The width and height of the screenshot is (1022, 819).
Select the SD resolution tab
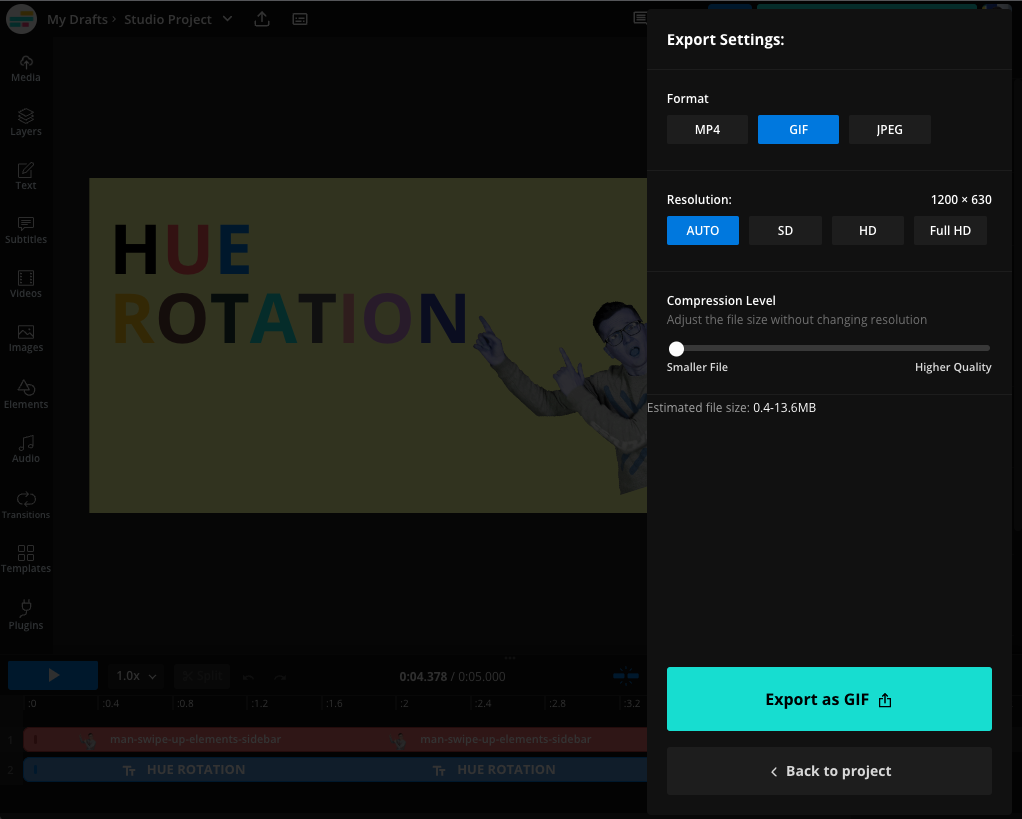click(x=785, y=230)
